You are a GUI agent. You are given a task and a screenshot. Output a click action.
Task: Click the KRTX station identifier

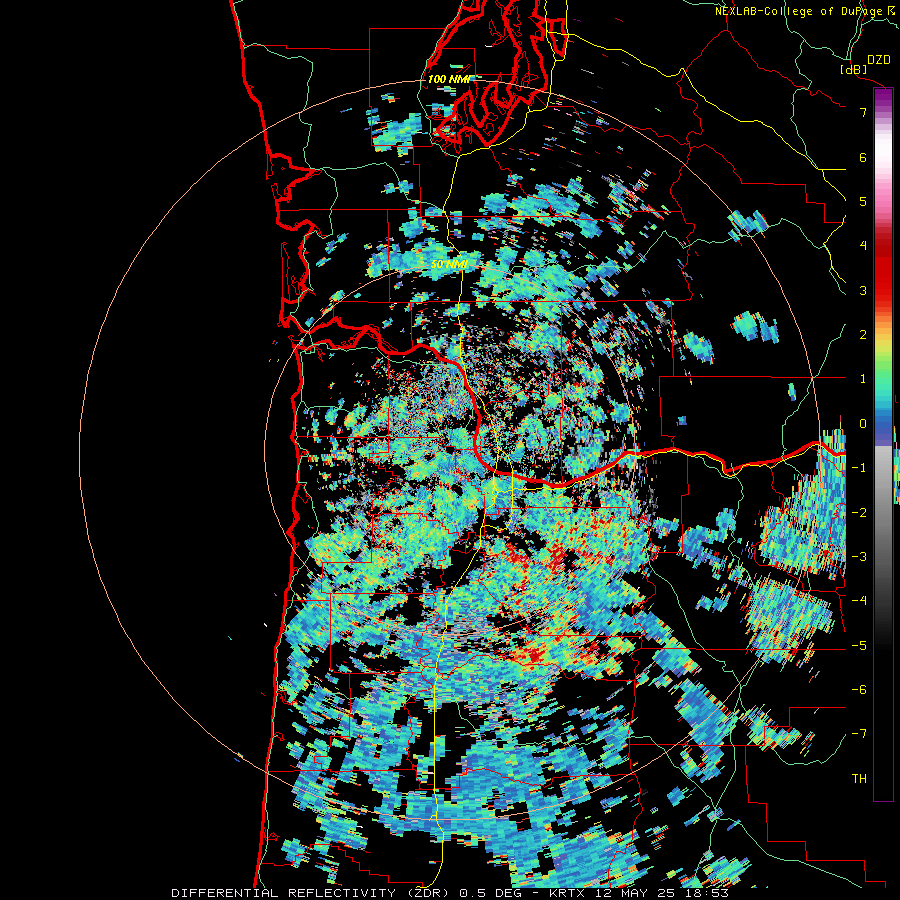point(567,893)
